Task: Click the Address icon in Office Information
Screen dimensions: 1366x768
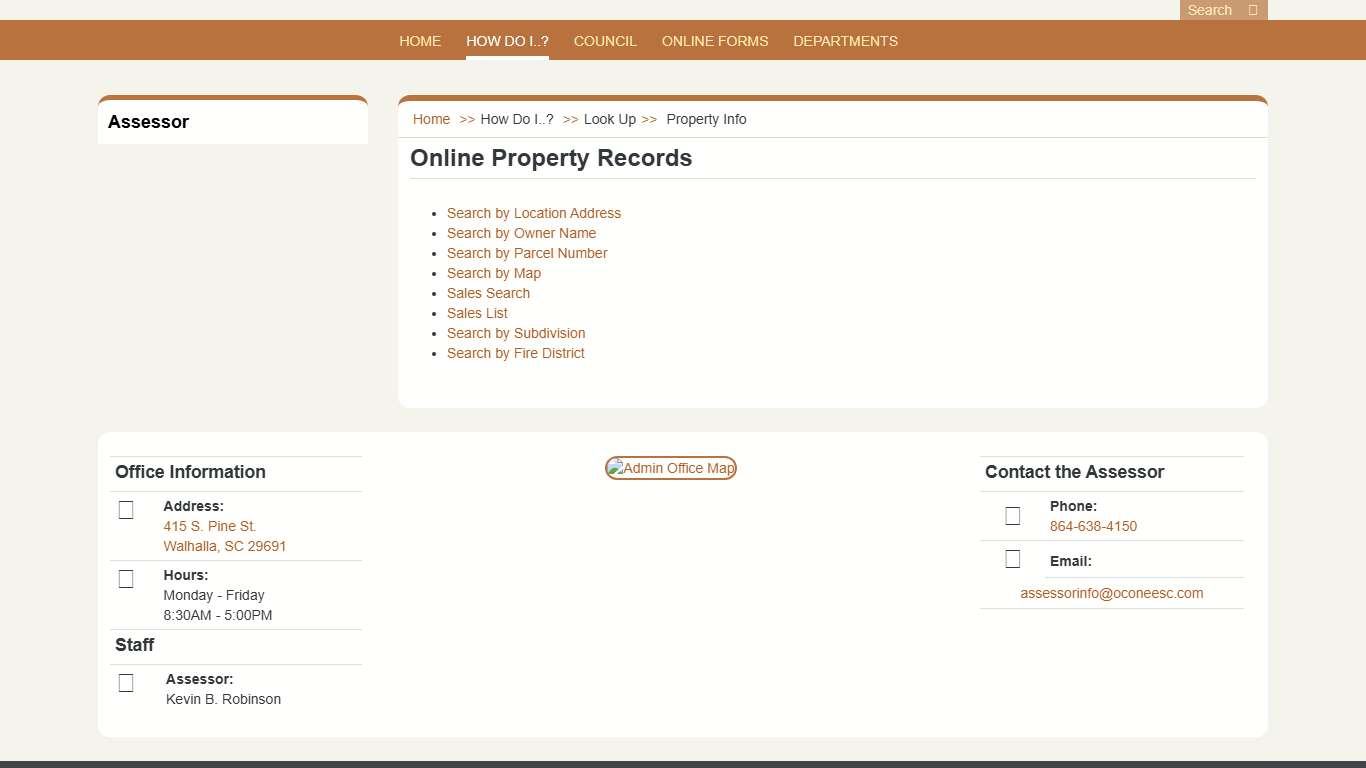Action: point(126,510)
